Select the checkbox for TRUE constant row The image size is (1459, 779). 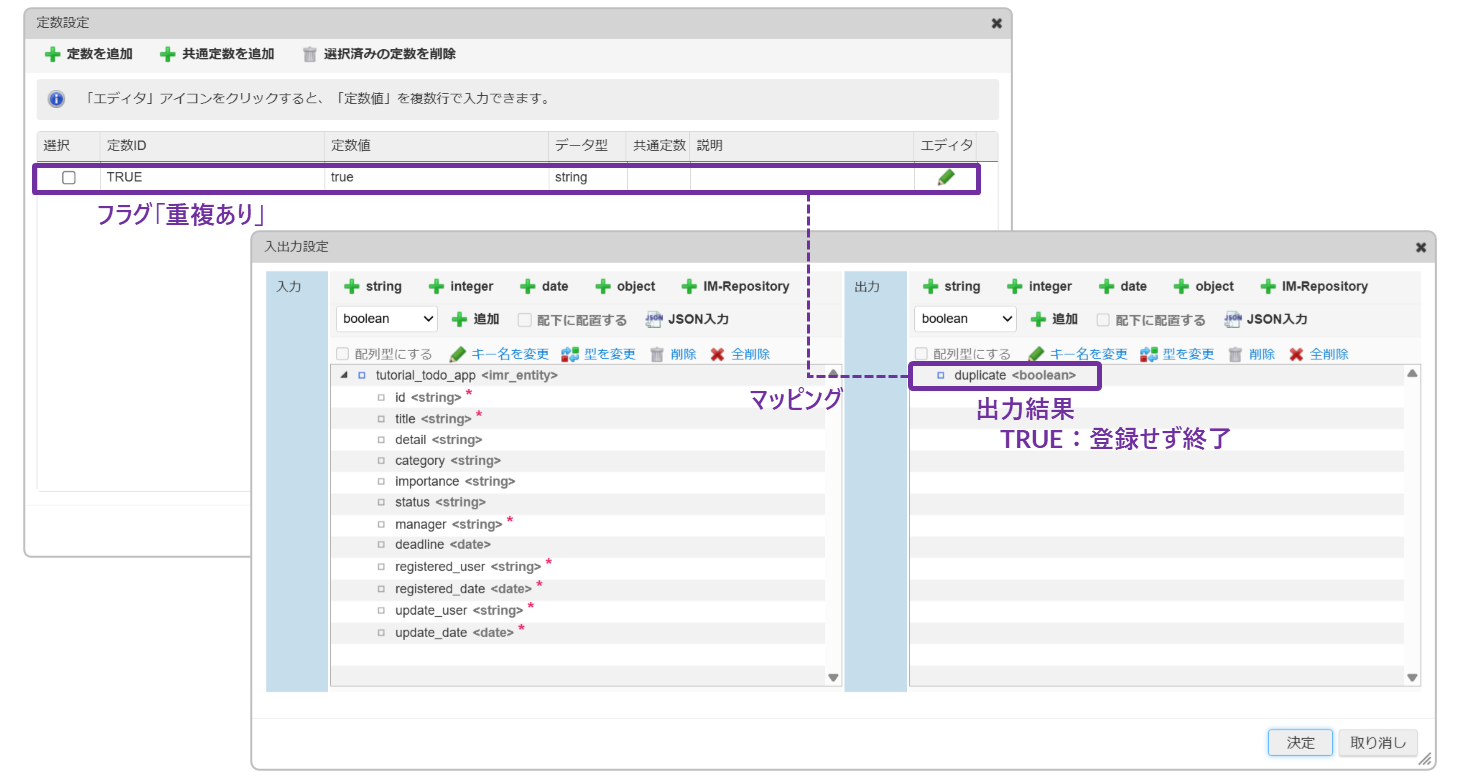69,177
